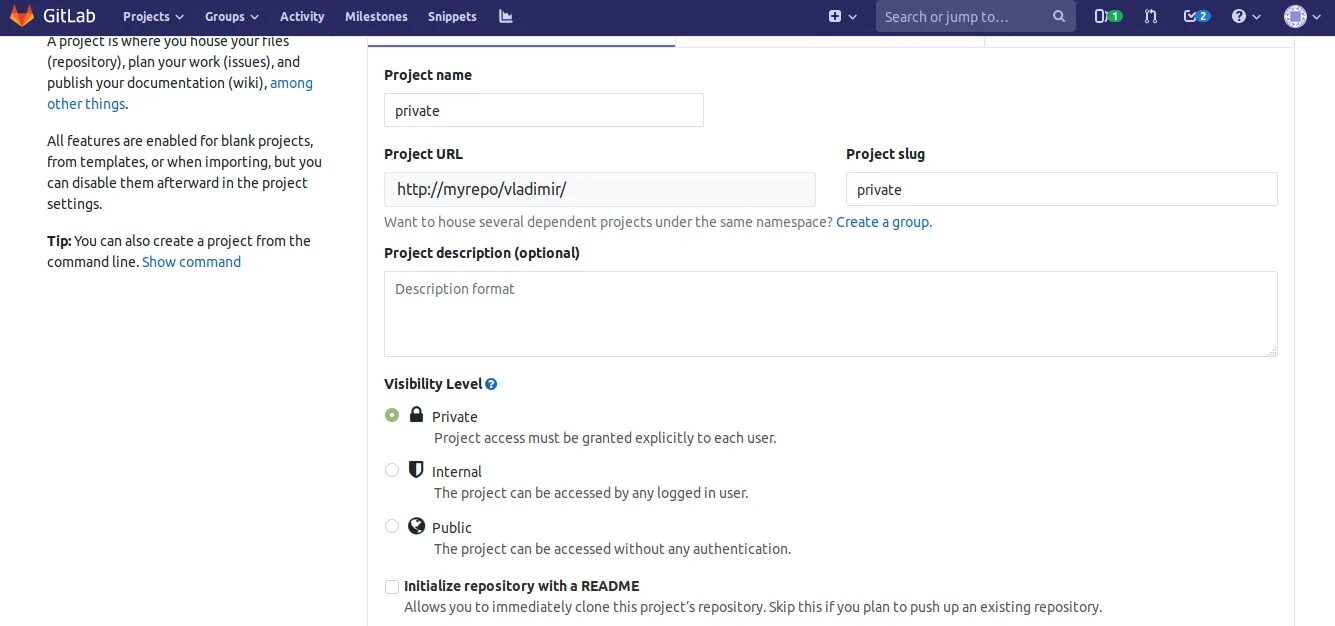Select the Private visibility radio button
Screen dimensions: 1335x626
tap(392, 415)
